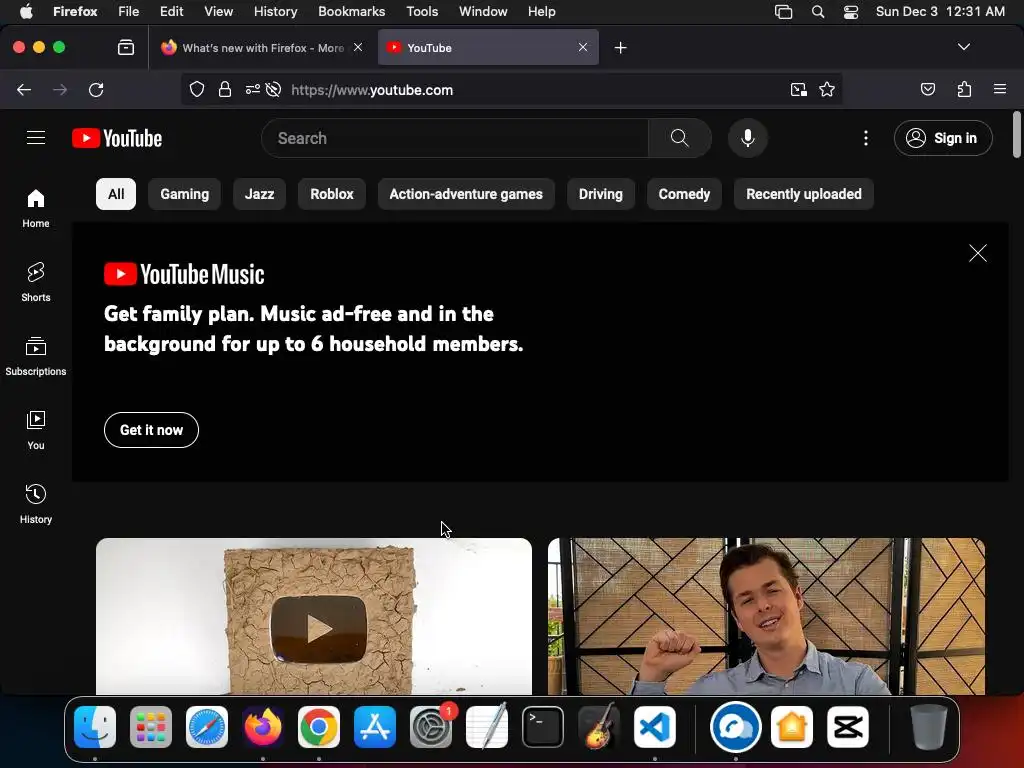Show site security padlock info
Screen dimensions: 1024x768
click(x=225, y=89)
